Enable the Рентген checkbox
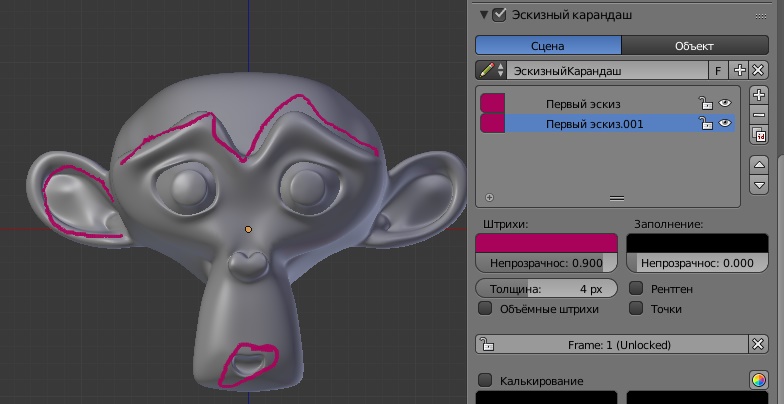The image size is (784, 404). (x=636, y=288)
